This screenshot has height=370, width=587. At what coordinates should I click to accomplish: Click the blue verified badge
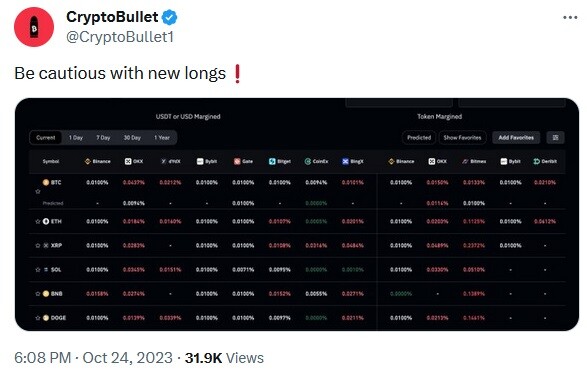[x=170, y=17]
